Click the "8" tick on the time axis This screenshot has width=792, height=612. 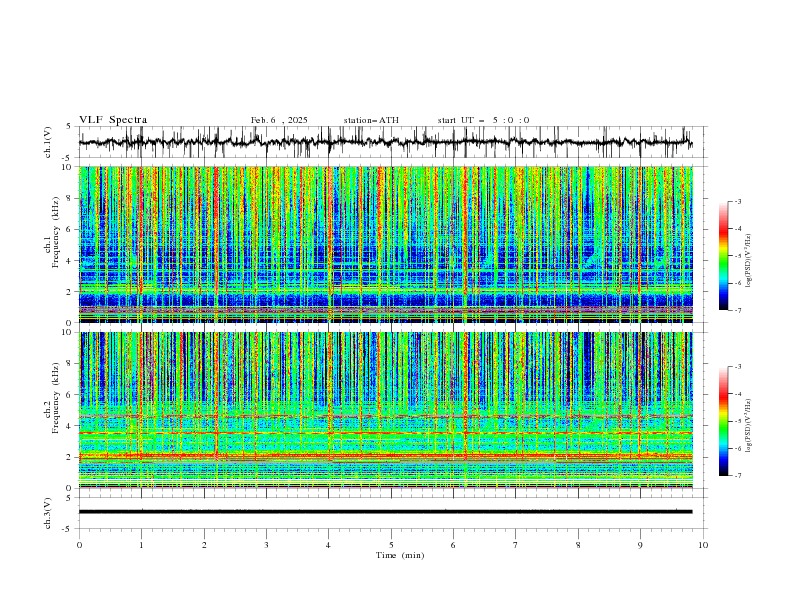point(578,545)
